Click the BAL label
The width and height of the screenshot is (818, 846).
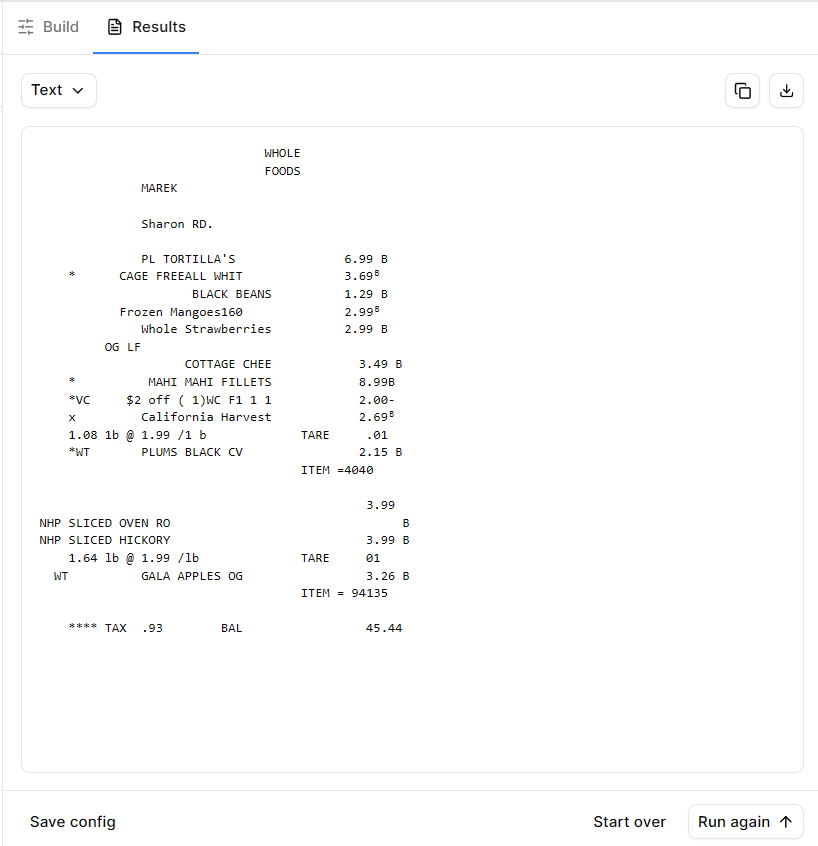[x=231, y=628]
